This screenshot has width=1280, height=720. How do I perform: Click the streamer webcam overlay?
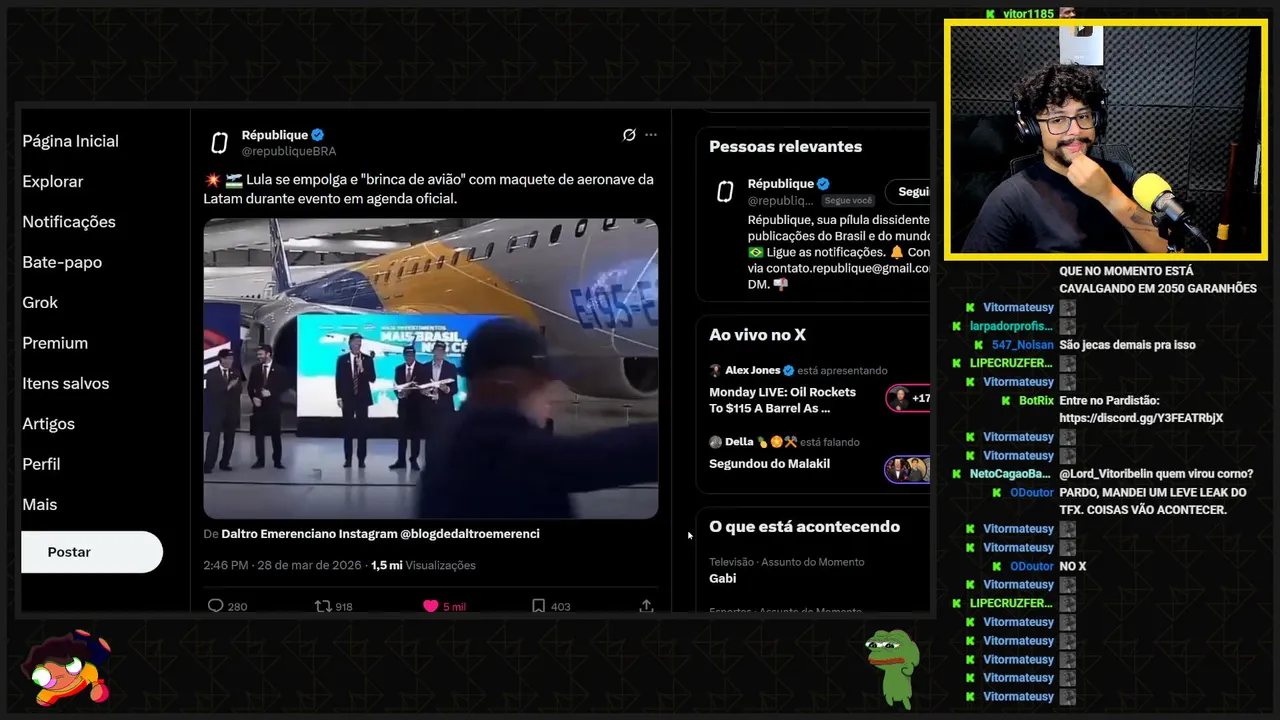[x=1106, y=139]
